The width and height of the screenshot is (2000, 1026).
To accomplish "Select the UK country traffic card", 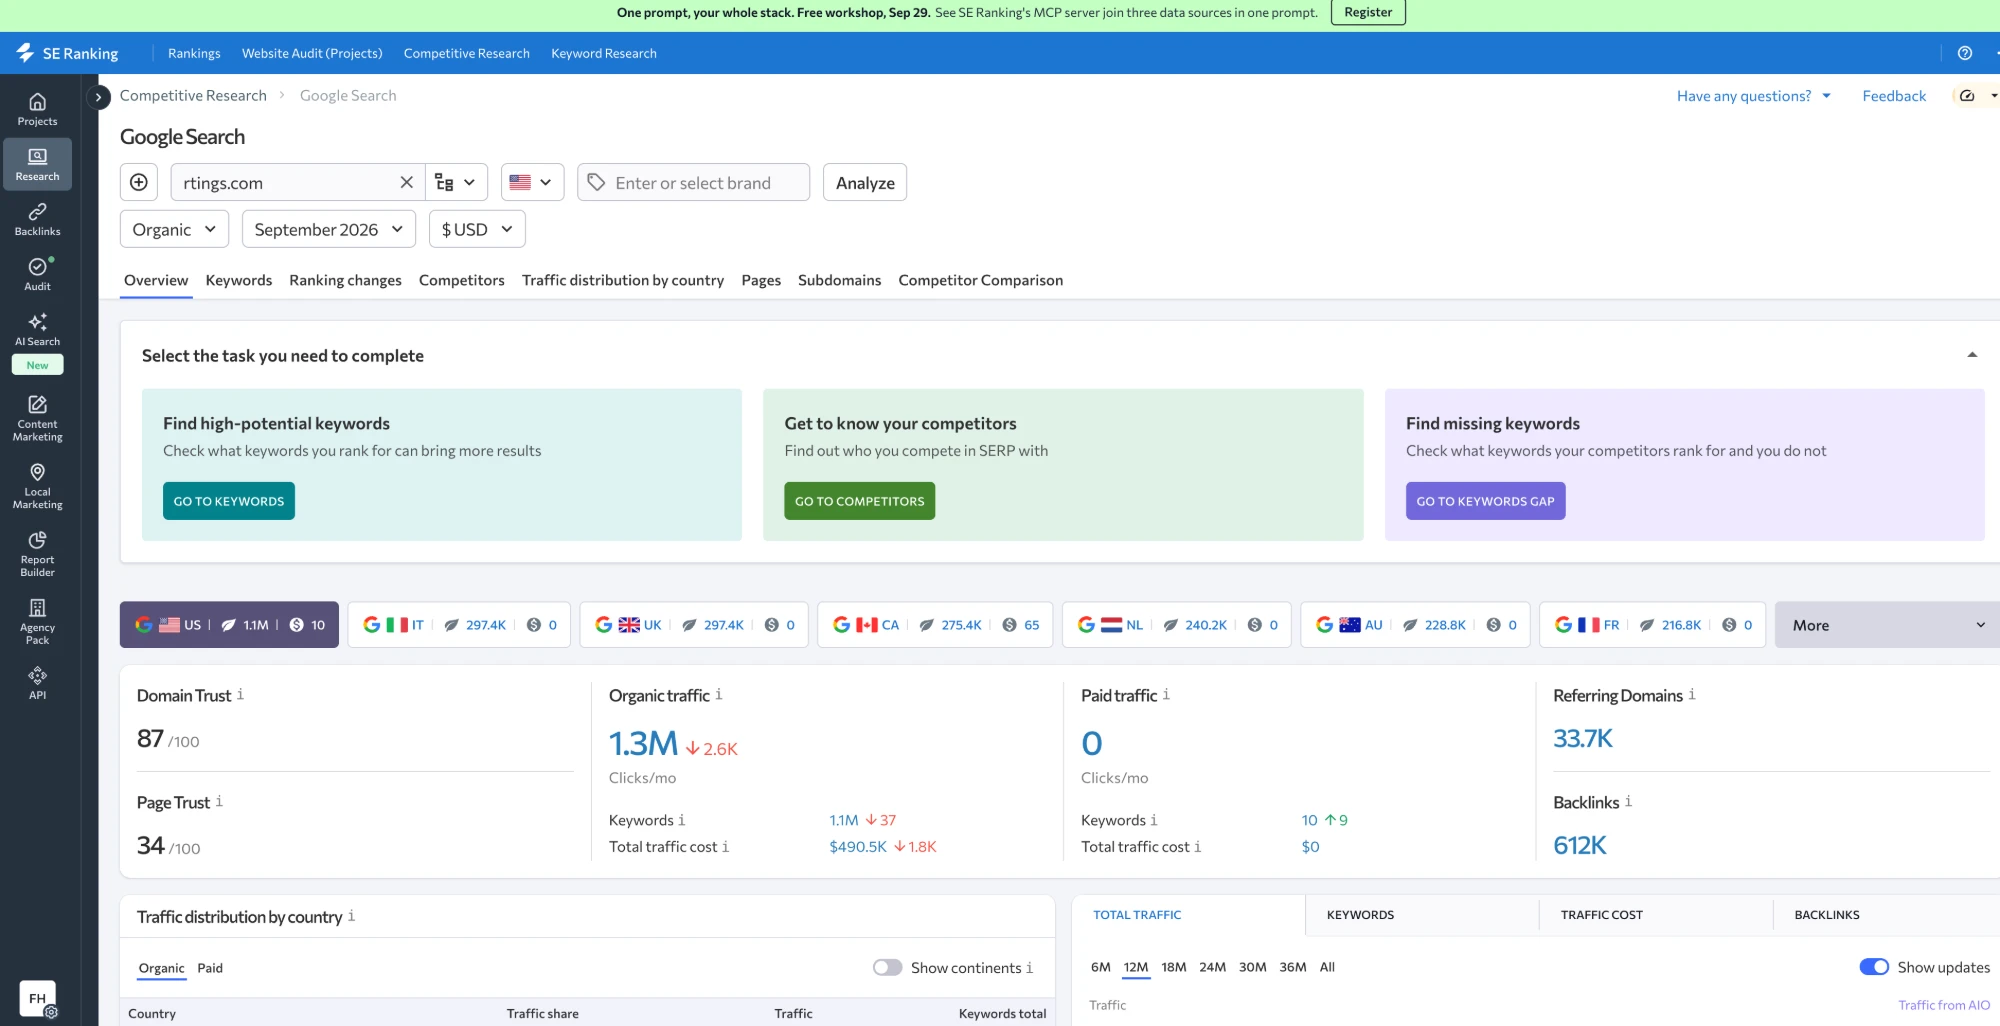I will click(x=694, y=625).
